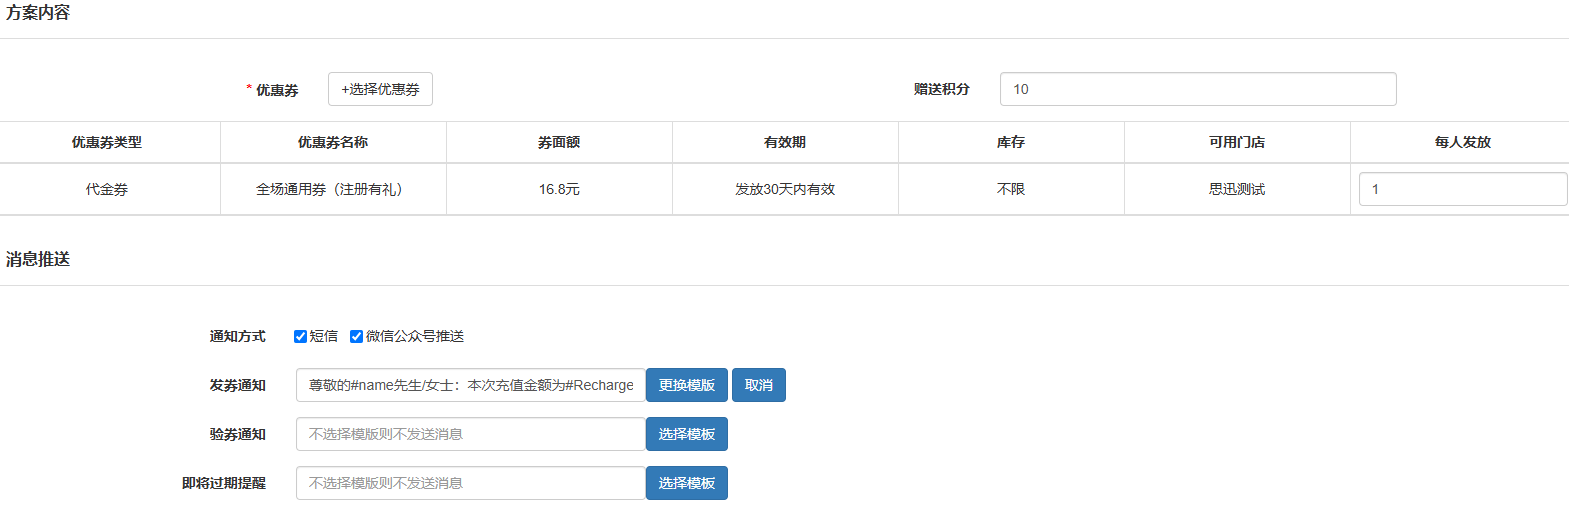The width and height of the screenshot is (1569, 516).
Task: Click the 取消 button
Action: 759,385
